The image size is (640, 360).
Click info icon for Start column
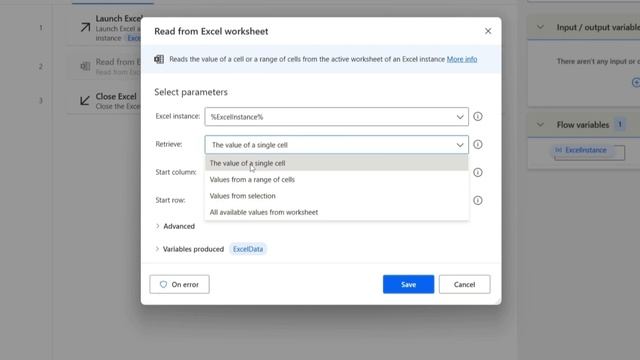pos(478,172)
